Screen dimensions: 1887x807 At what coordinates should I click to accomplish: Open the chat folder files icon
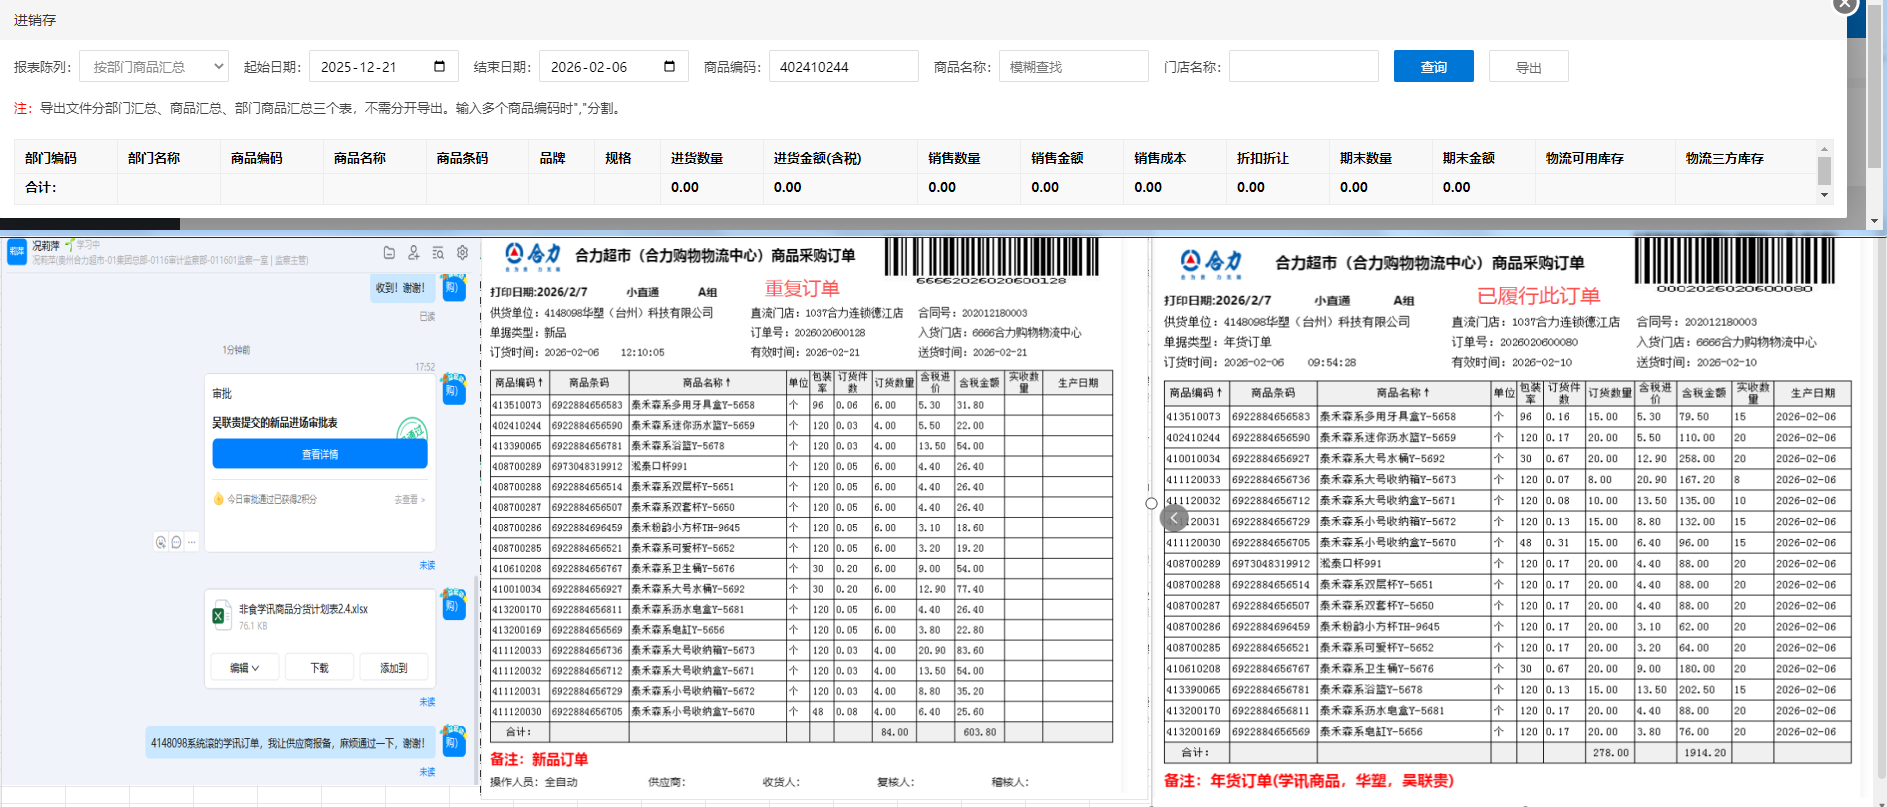[389, 253]
